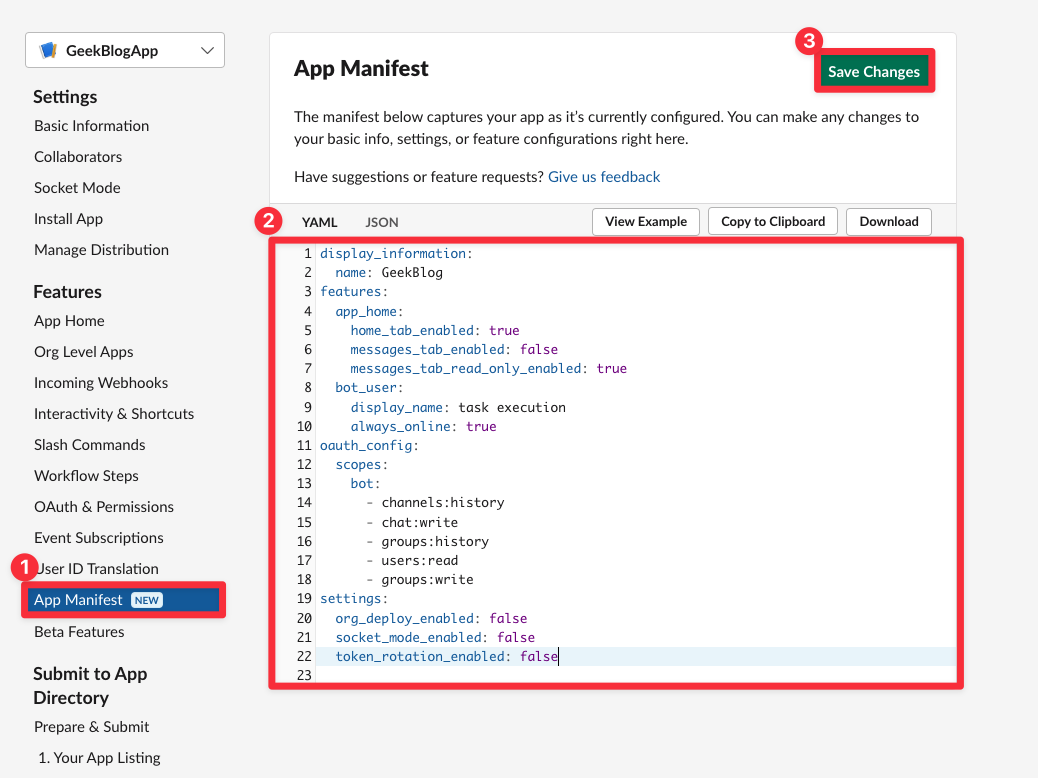Image resolution: width=1038 pixels, height=778 pixels.
Task: Click the GeekBlogApp app icon
Action: click(x=48, y=50)
